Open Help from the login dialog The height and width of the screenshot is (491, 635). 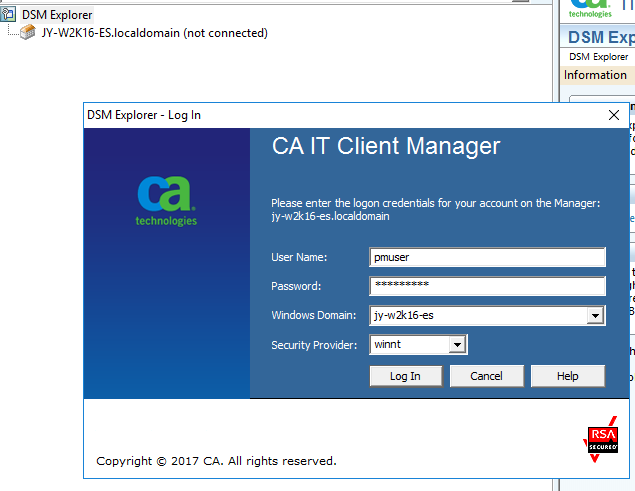click(x=568, y=376)
